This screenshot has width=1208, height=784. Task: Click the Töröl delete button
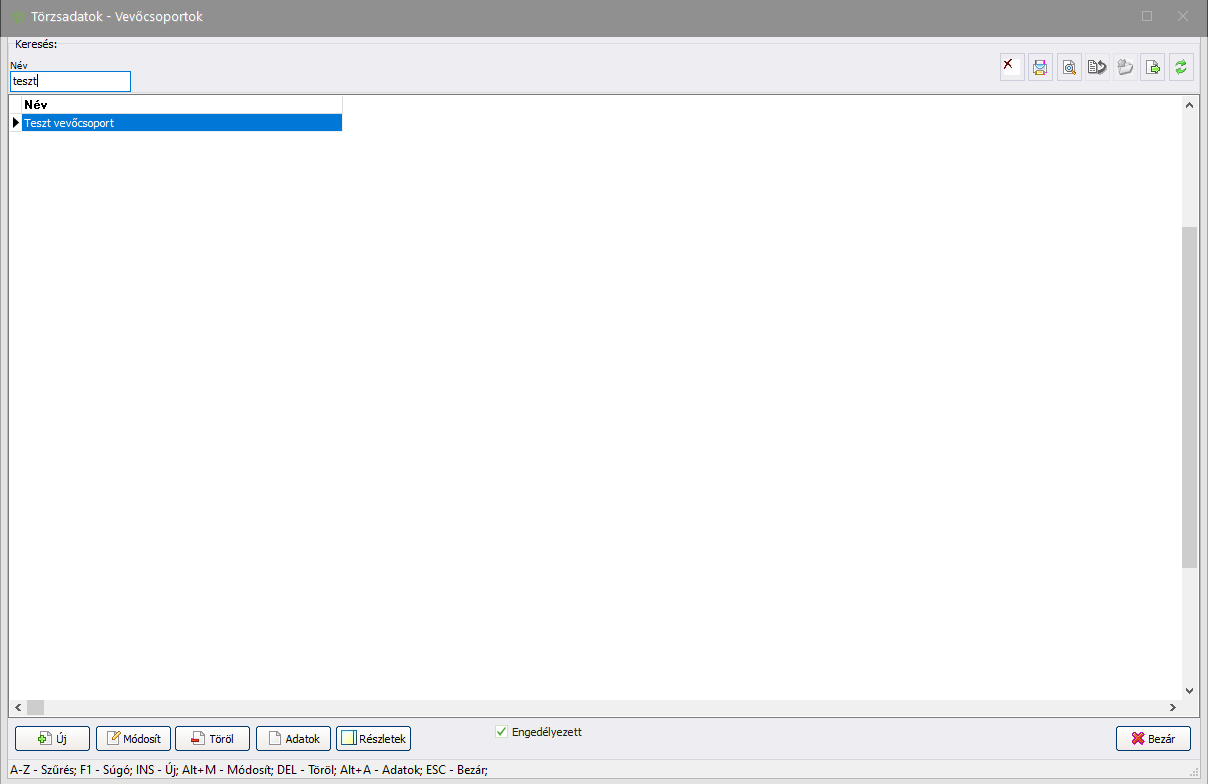pos(212,738)
